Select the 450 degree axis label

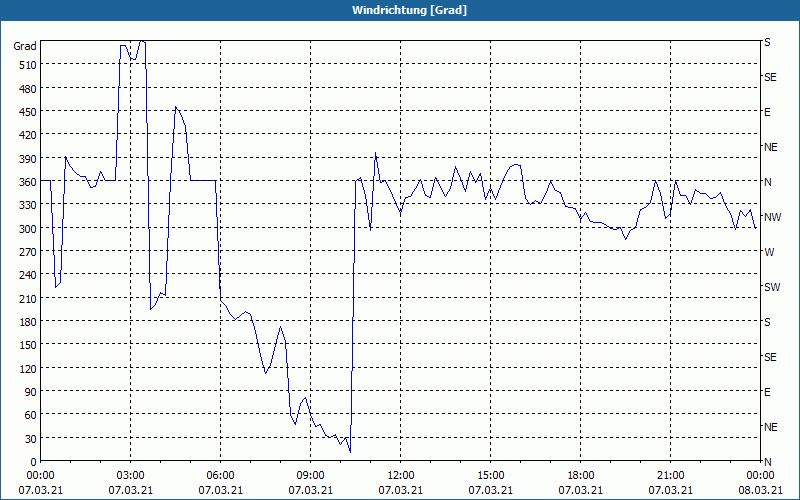25,112
